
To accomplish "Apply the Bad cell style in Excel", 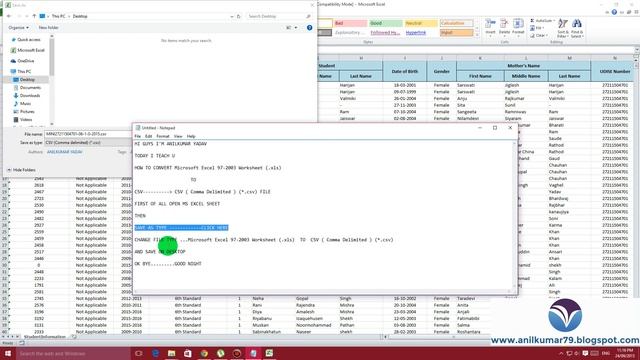I will click(350, 23).
